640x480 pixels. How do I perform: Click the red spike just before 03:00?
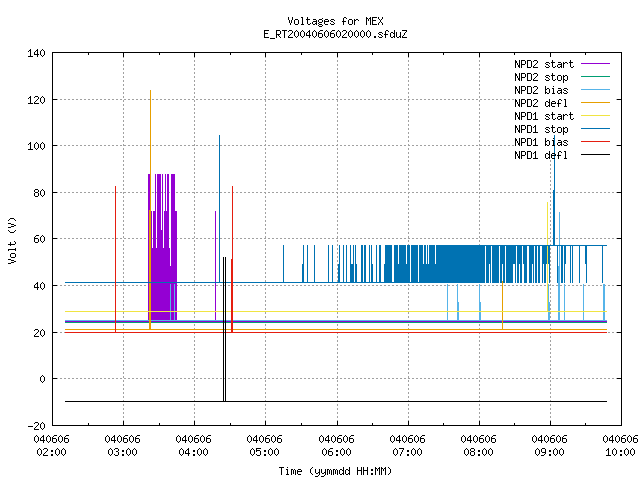(x=116, y=259)
